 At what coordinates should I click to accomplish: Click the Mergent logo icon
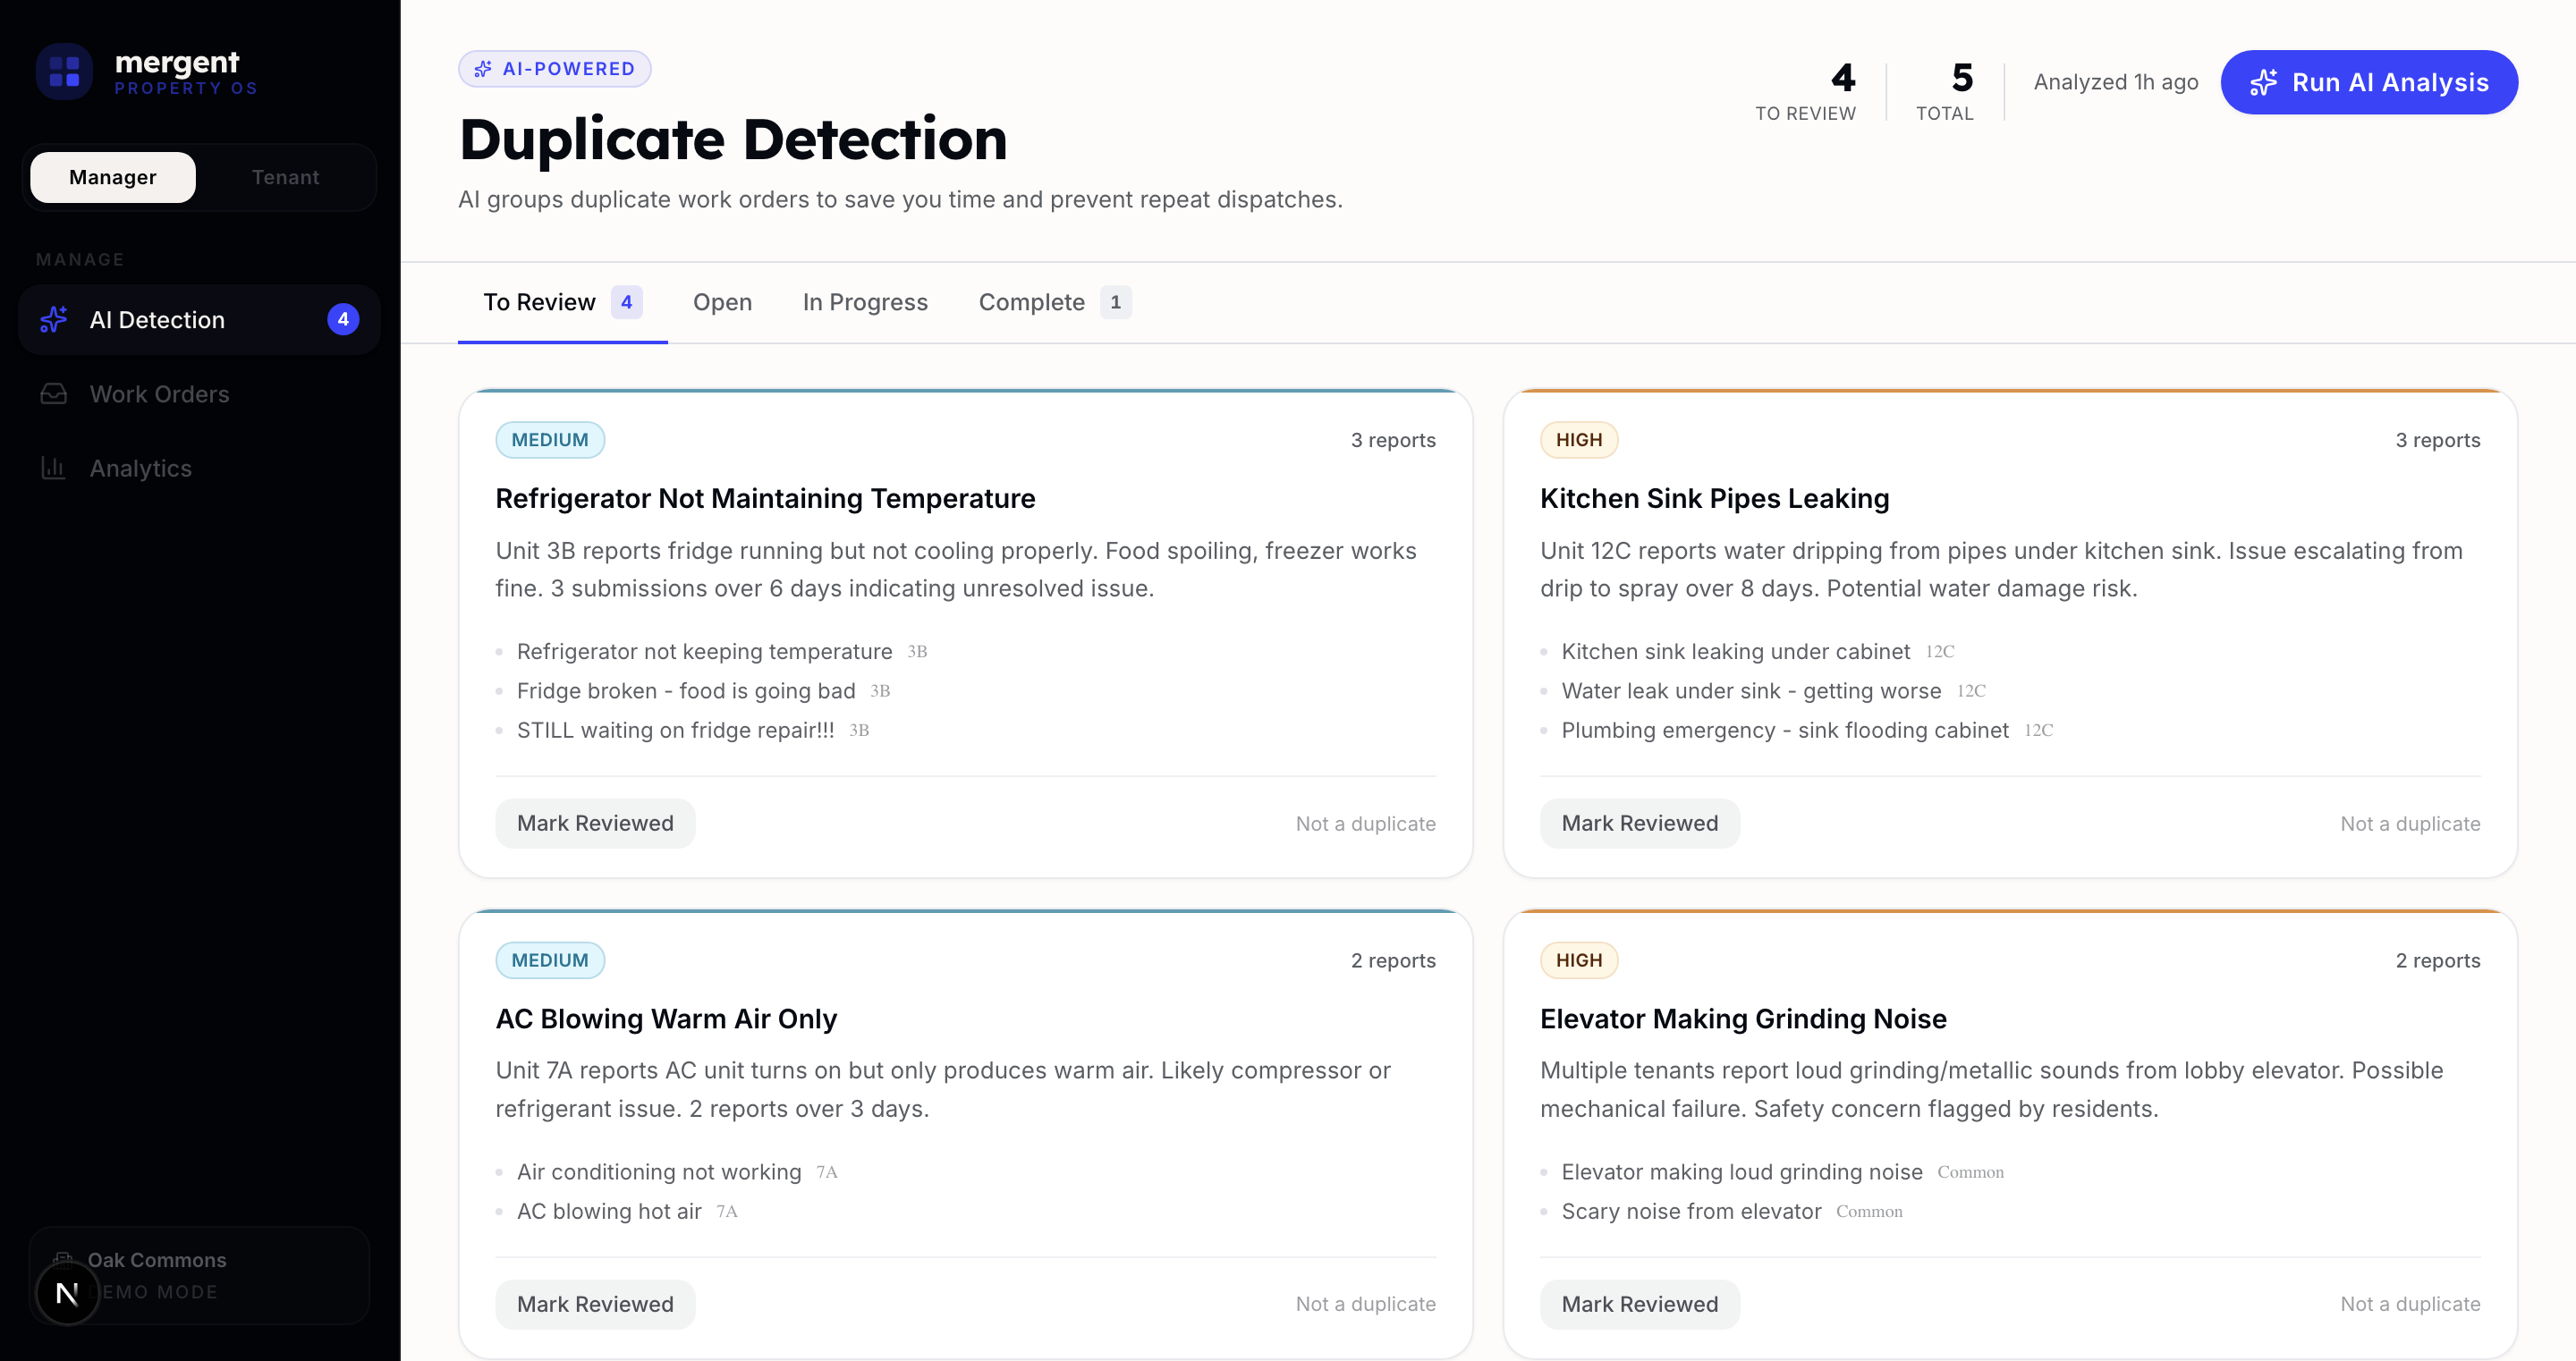(x=65, y=72)
